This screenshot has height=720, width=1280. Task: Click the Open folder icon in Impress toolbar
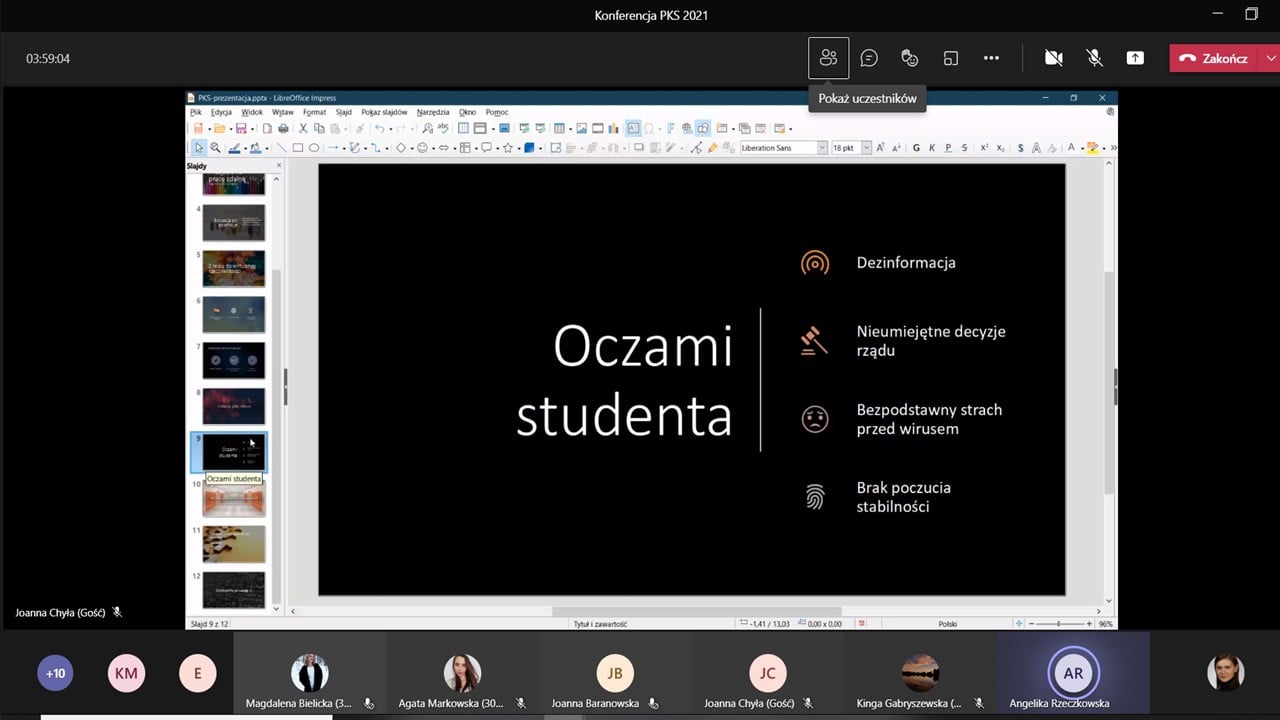coord(219,128)
